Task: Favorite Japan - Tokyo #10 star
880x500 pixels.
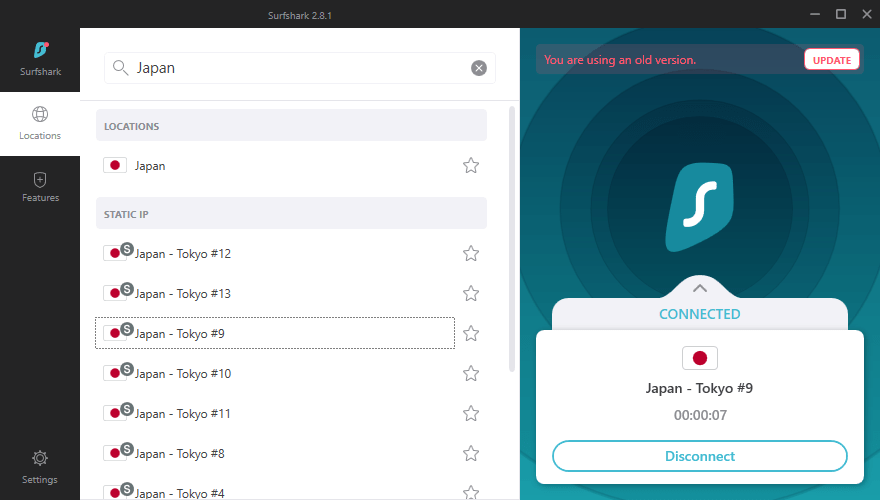Action: click(x=471, y=374)
